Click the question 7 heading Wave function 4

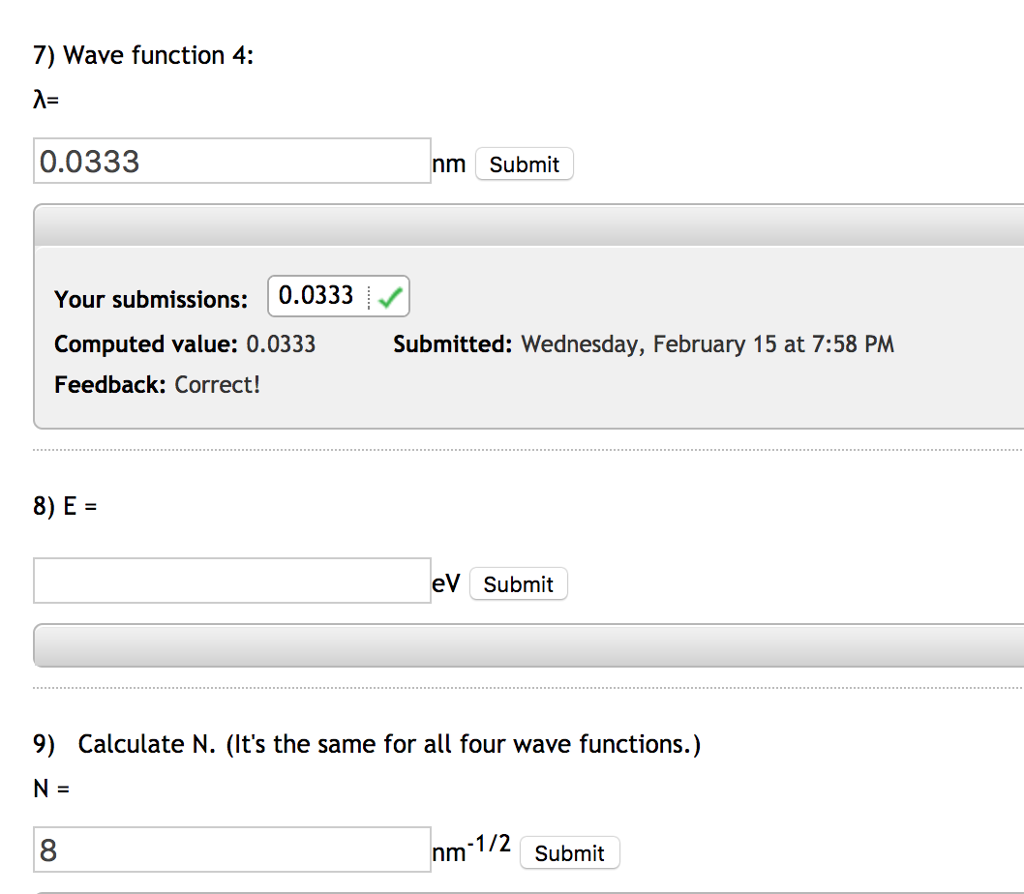143,55
